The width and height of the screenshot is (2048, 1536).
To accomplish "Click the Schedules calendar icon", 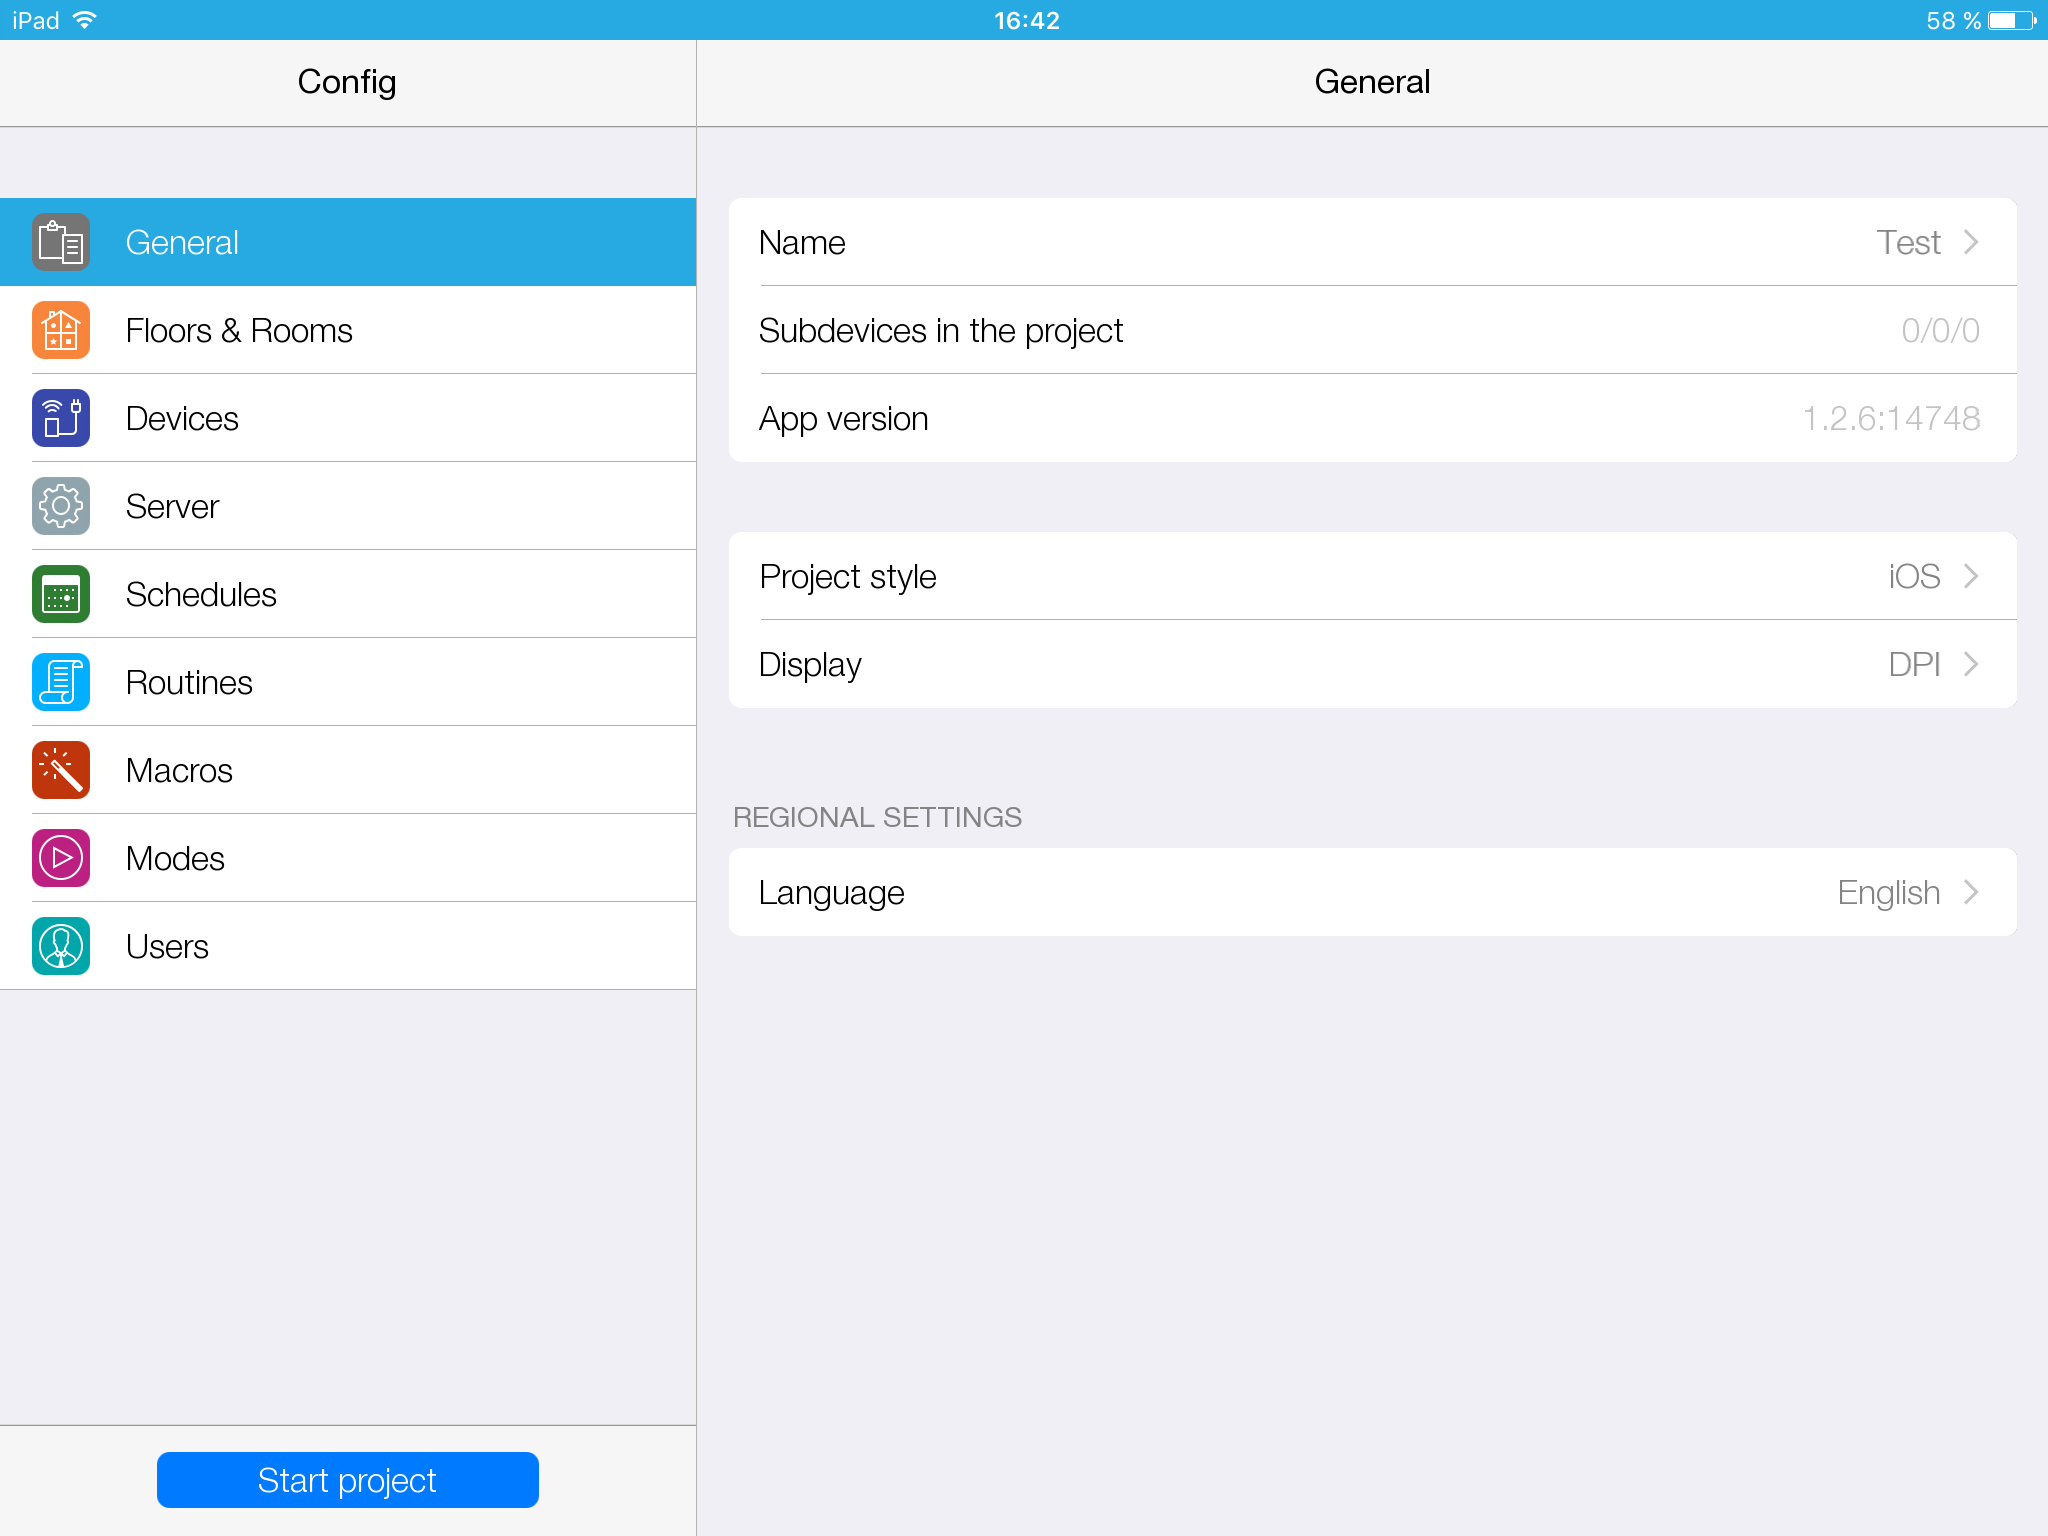I will [61, 594].
